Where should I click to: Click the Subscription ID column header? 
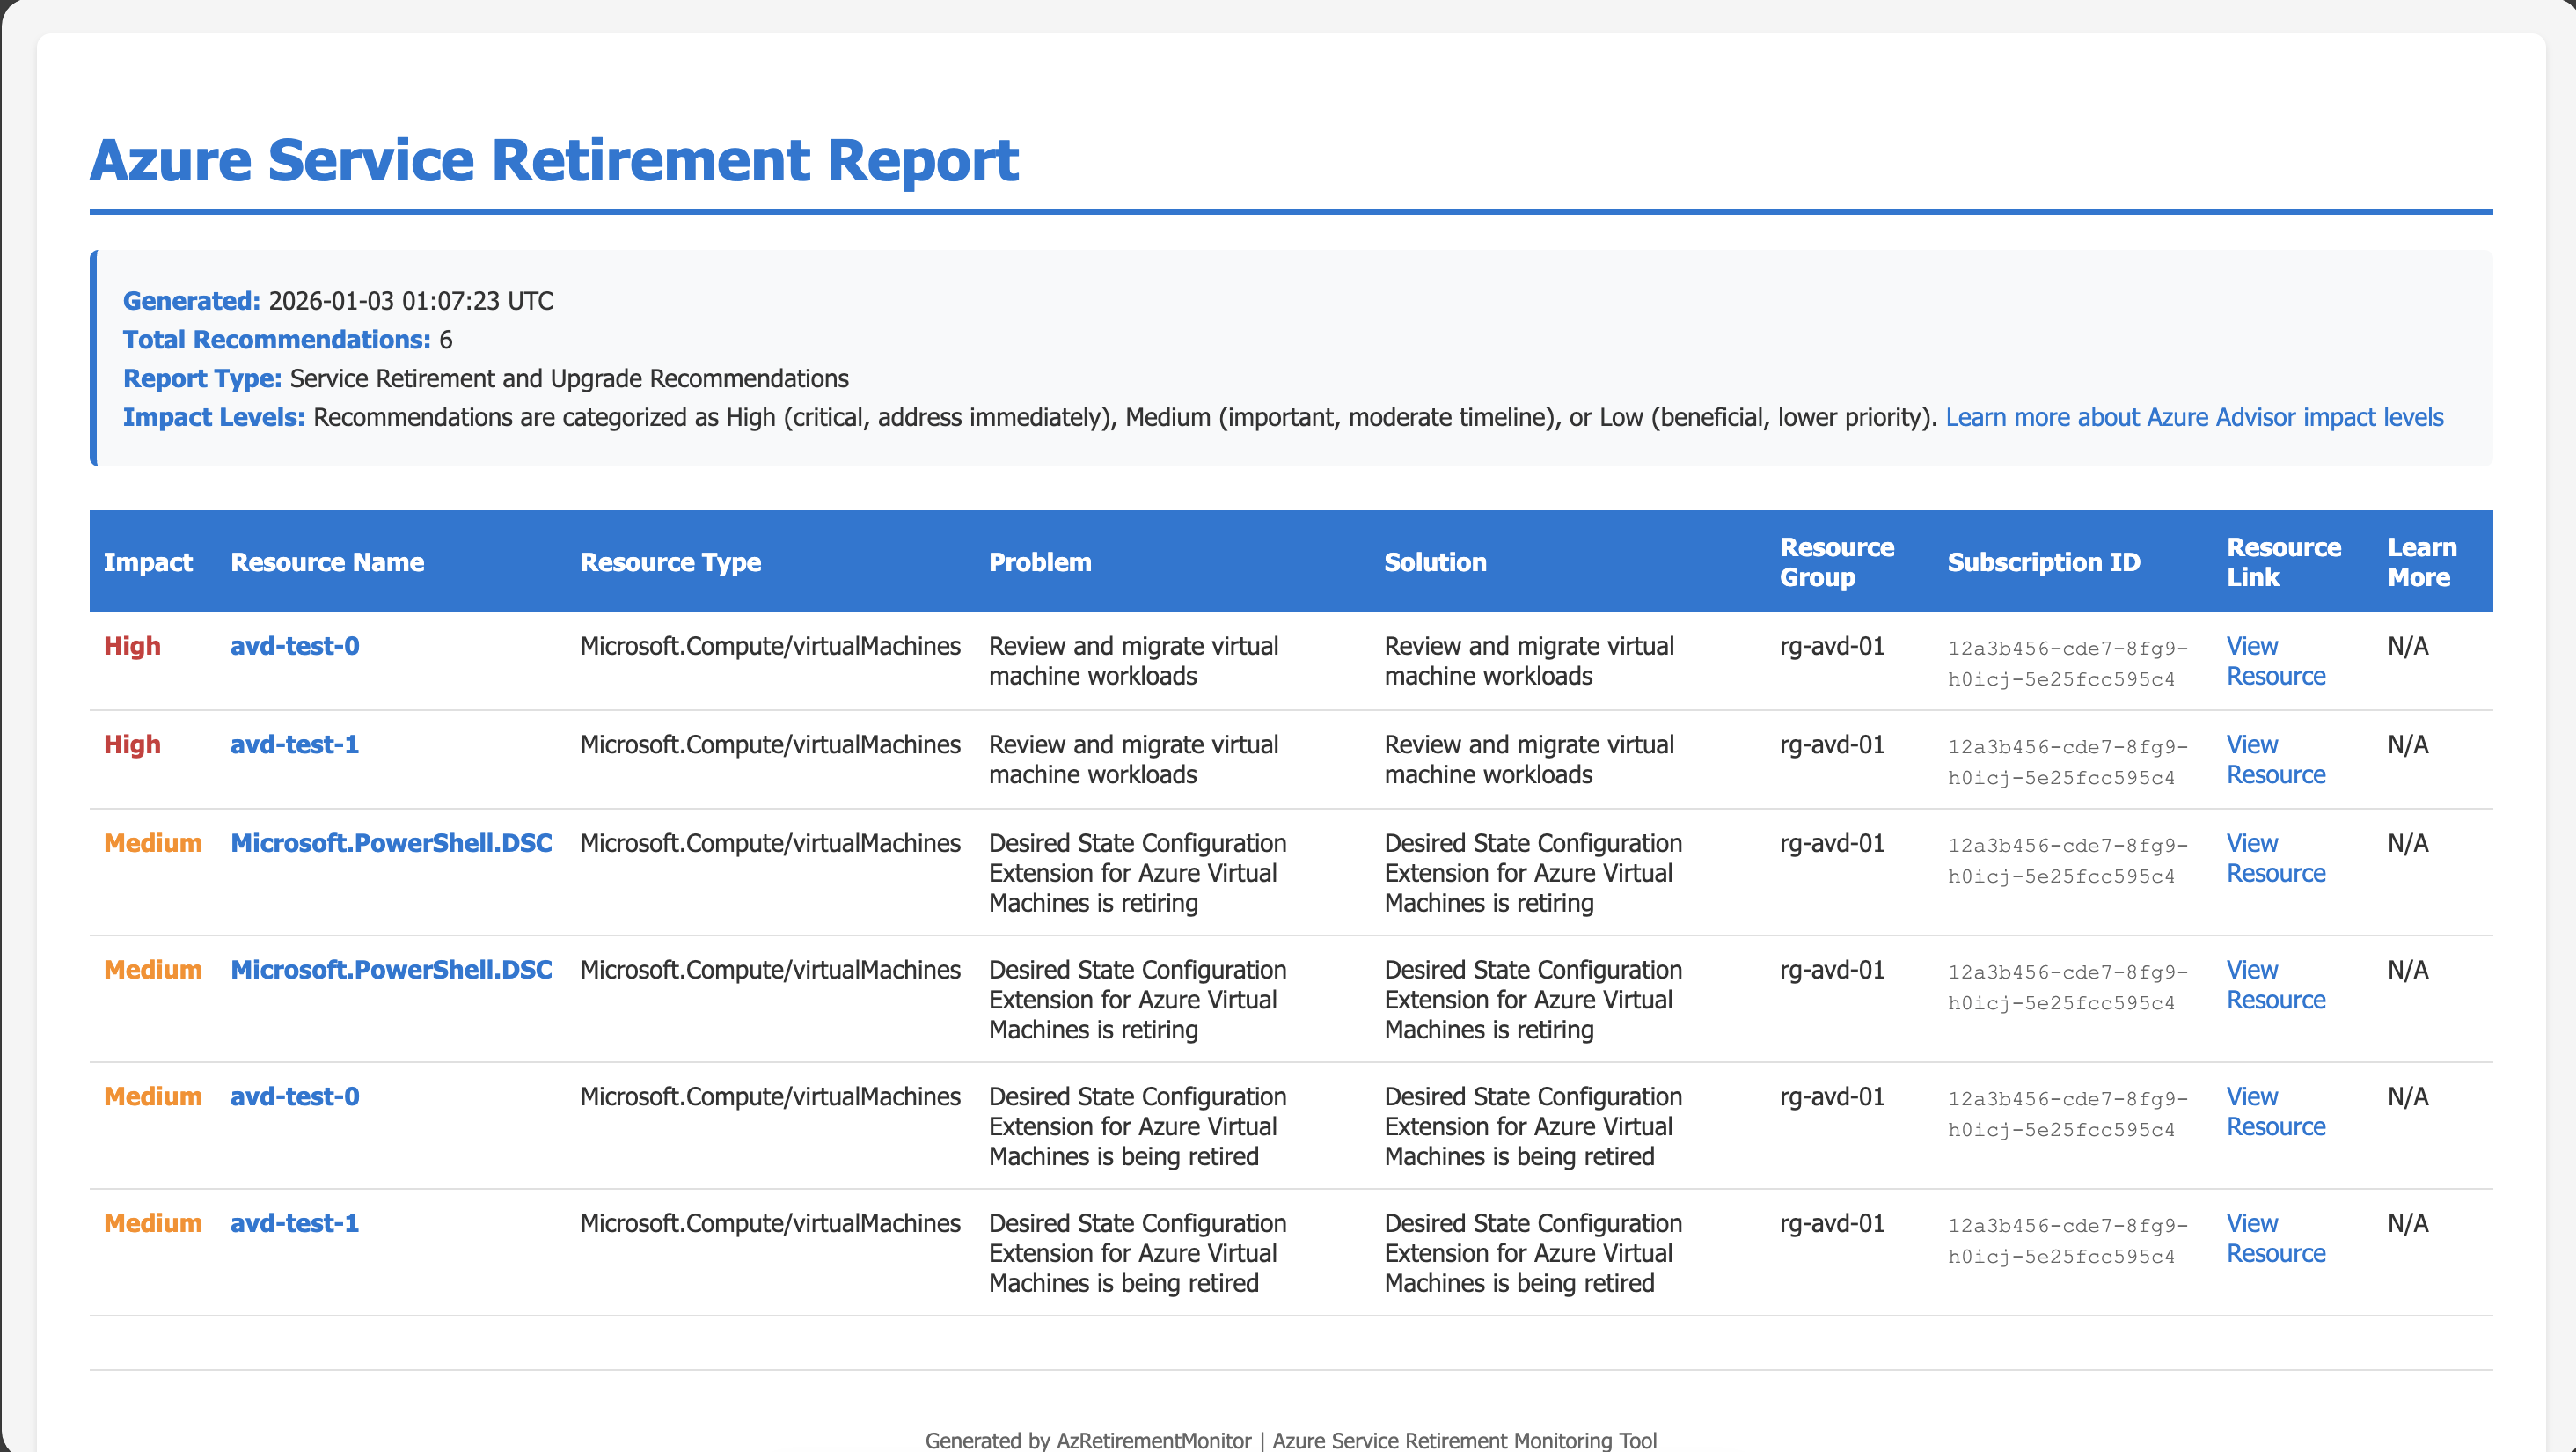coord(2043,562)
